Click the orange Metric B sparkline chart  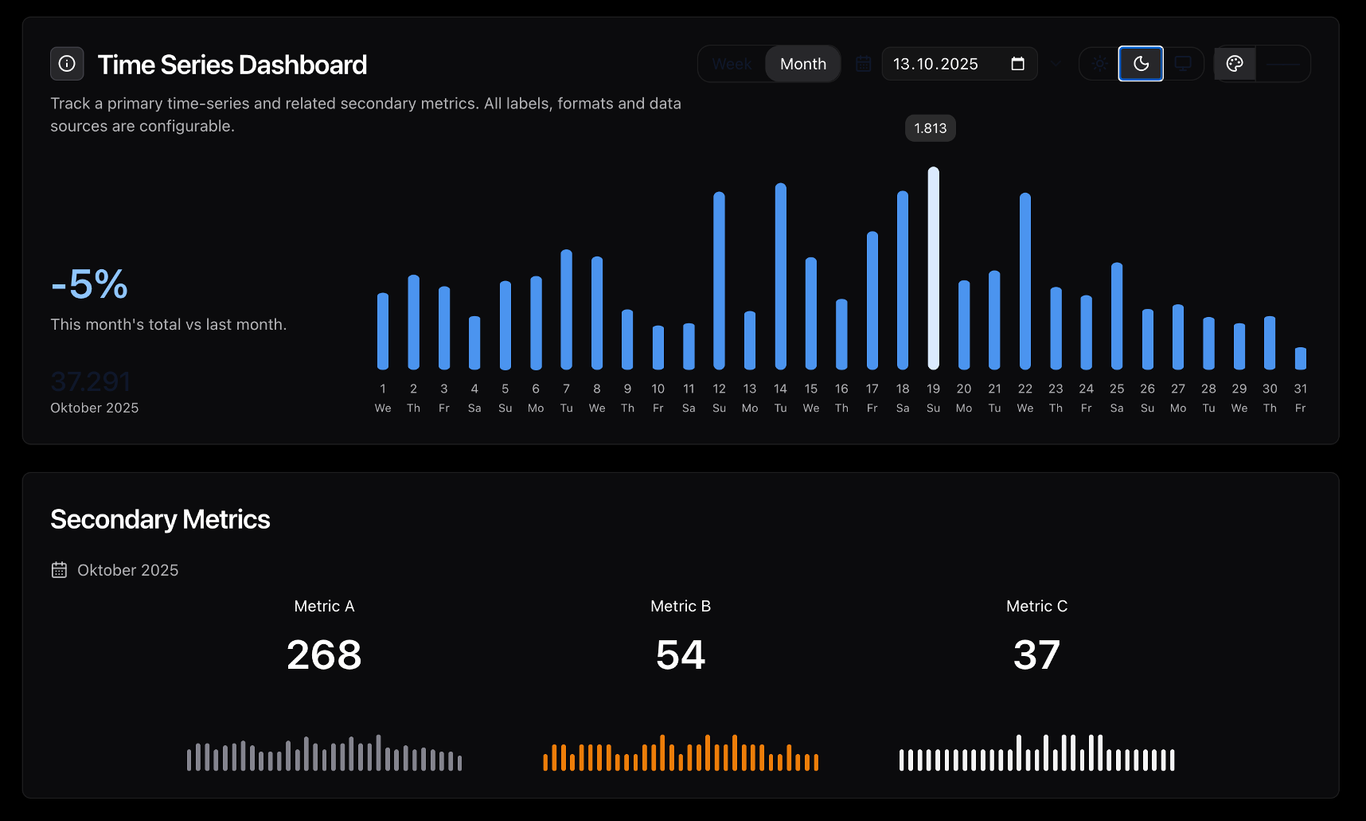coord(680,754)
